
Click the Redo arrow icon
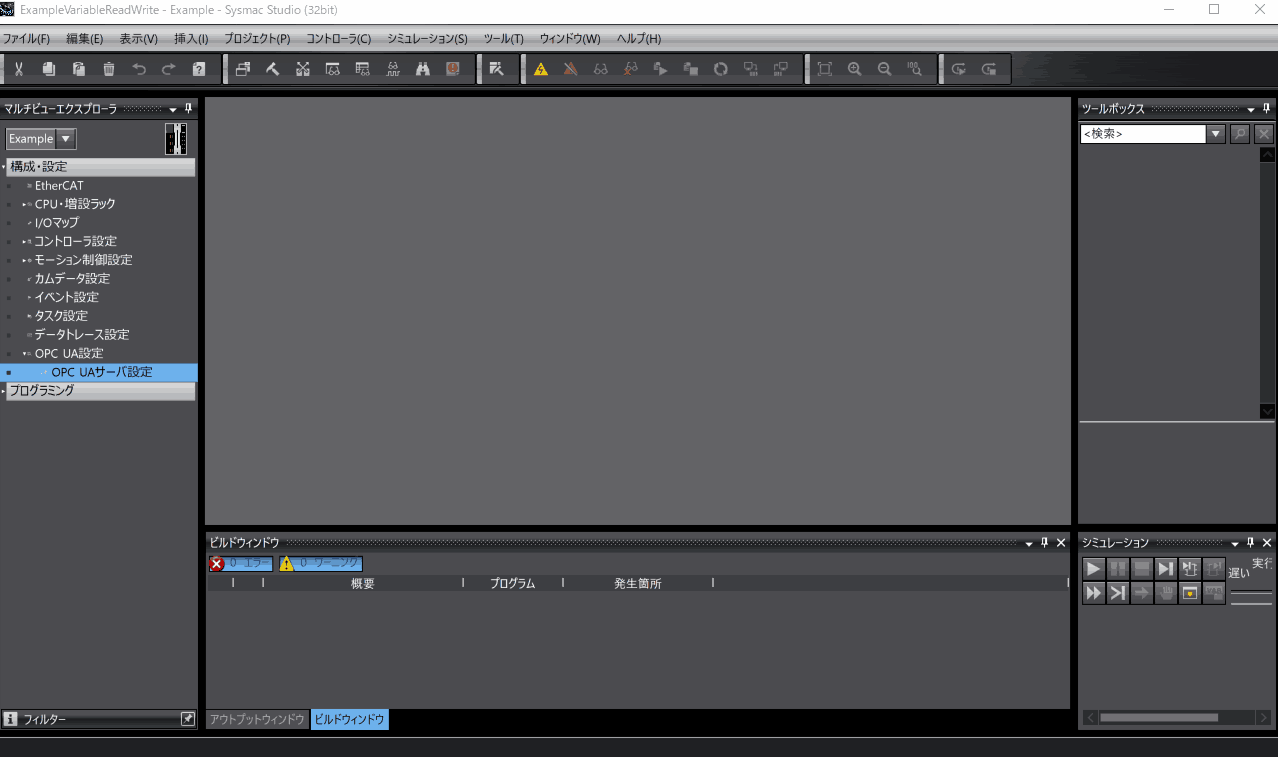pyautogui.click(x=169, y=69)
